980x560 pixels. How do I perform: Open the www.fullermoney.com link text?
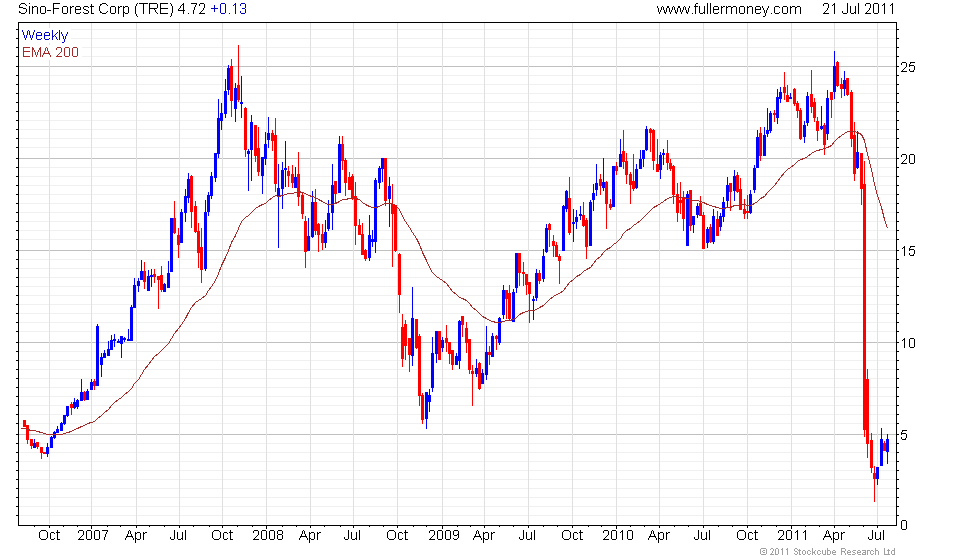[x=729, y=9]
